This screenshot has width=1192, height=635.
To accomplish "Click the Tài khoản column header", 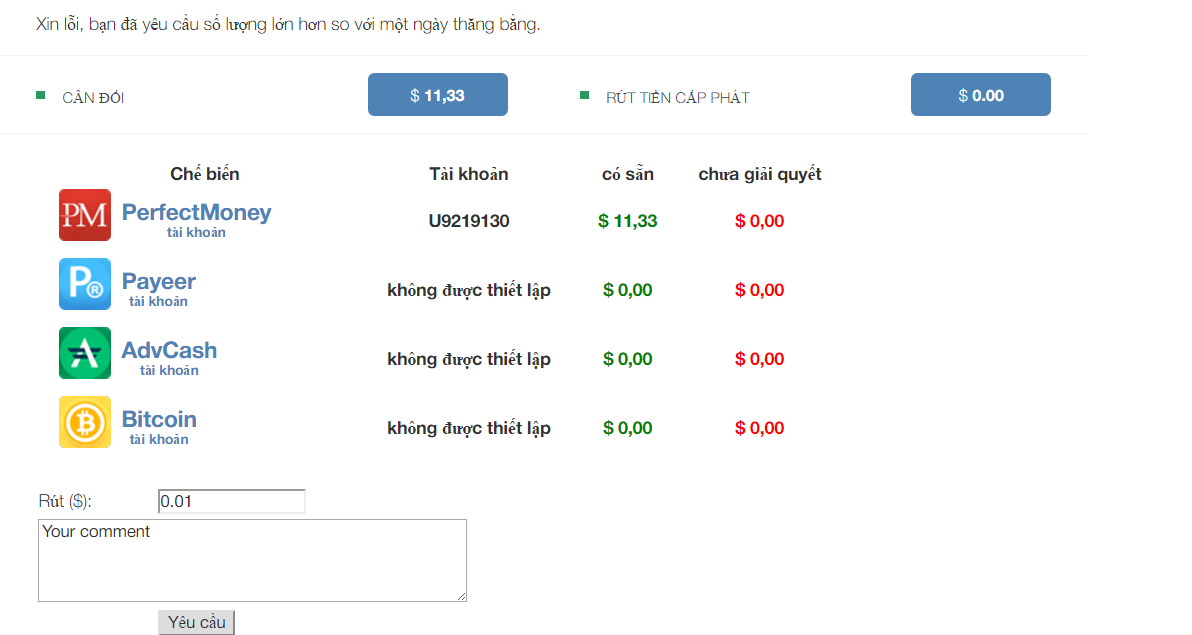I will point(469,174).
